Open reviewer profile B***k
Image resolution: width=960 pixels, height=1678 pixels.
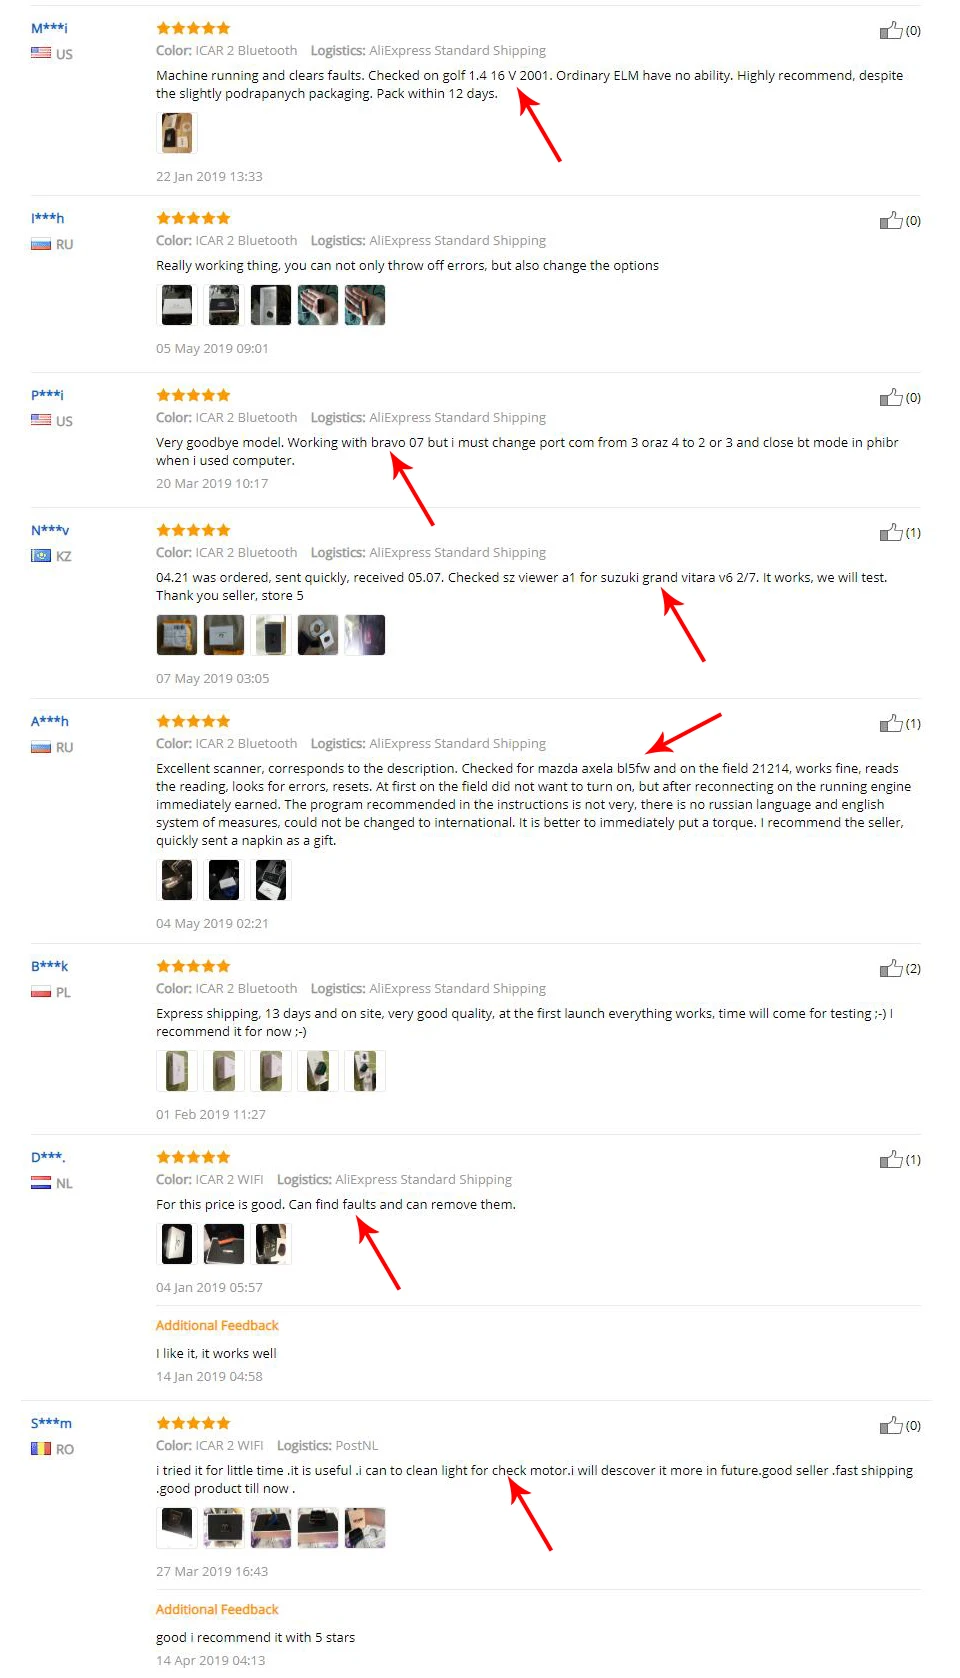pyautogui.click(x=50, y=966)
